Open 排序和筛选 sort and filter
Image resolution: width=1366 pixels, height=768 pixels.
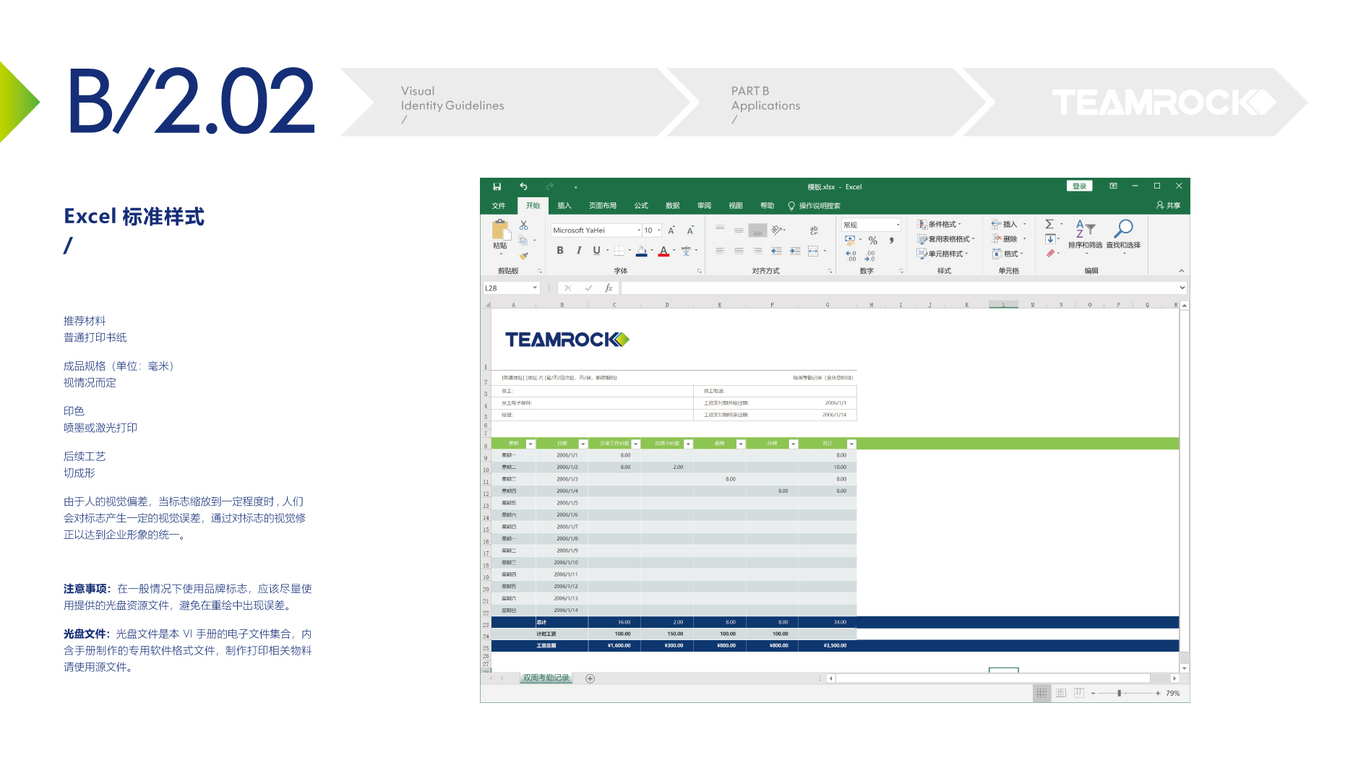[1085, 235]
